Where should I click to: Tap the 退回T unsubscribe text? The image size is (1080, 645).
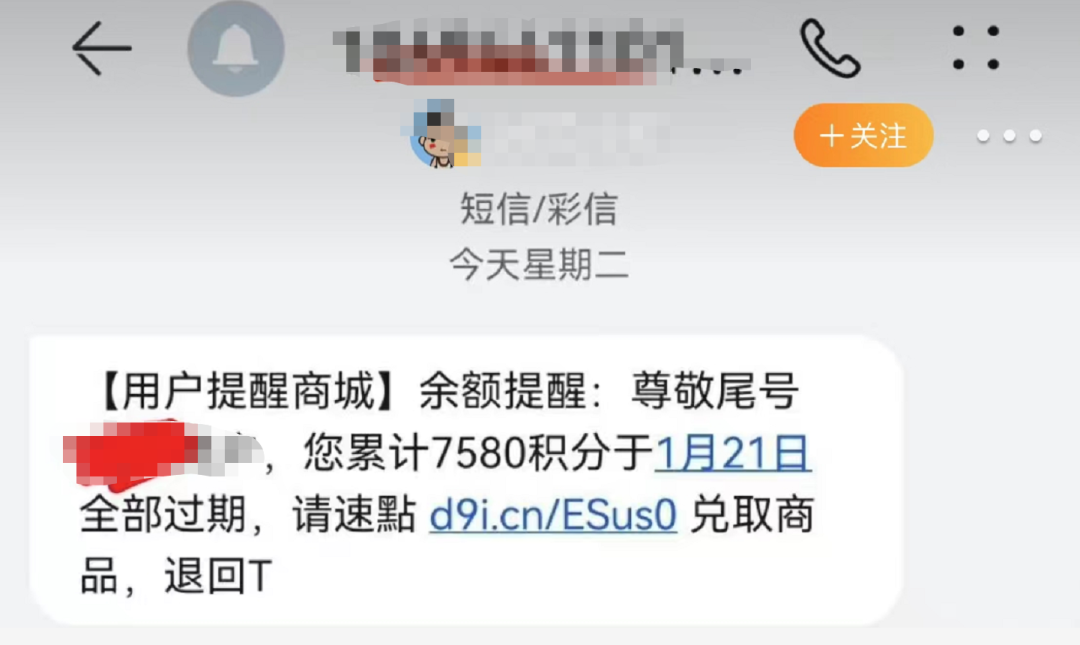(x=218, y=576)
